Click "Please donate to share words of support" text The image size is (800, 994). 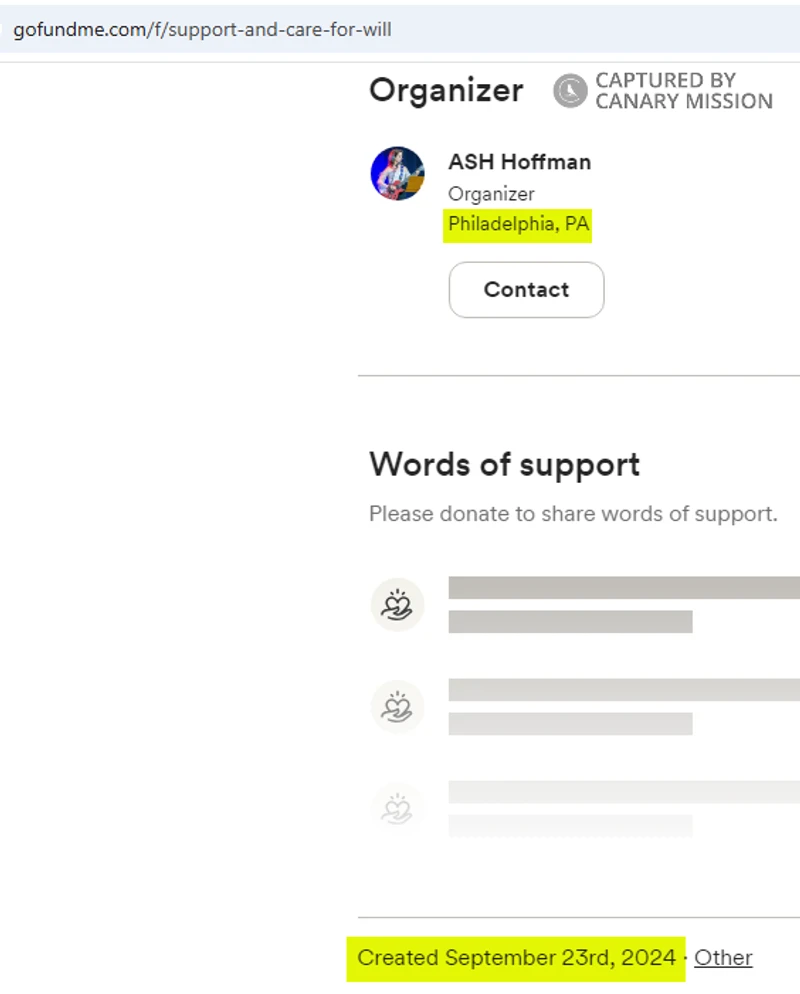click(572, 514)
